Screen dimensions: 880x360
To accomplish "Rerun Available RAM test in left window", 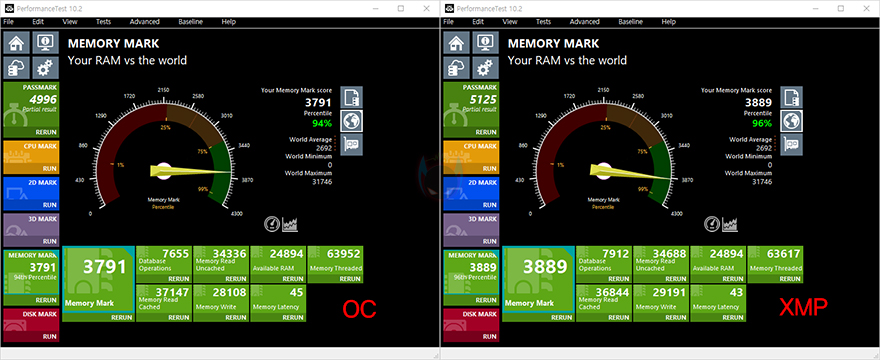I will click(294, 279).
